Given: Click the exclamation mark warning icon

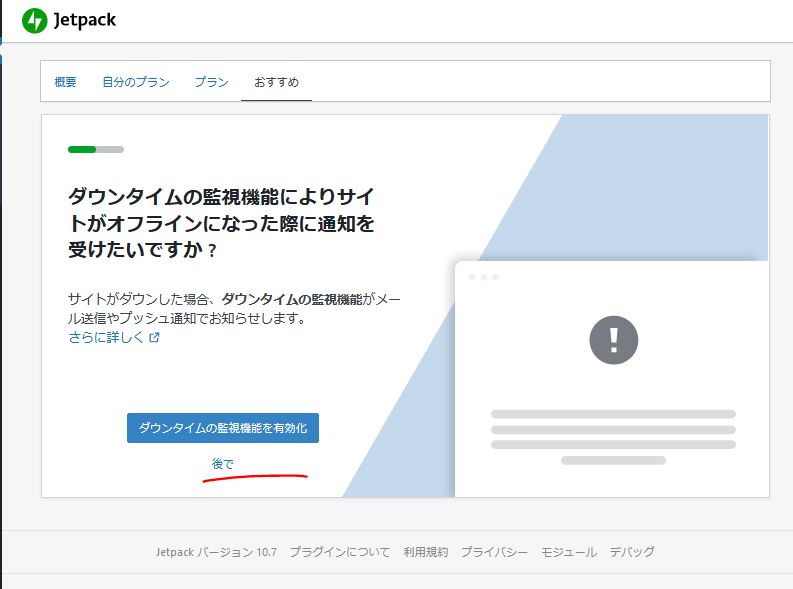Looking at the screenshot, I should pyautogui.click(x=613, y=340).
